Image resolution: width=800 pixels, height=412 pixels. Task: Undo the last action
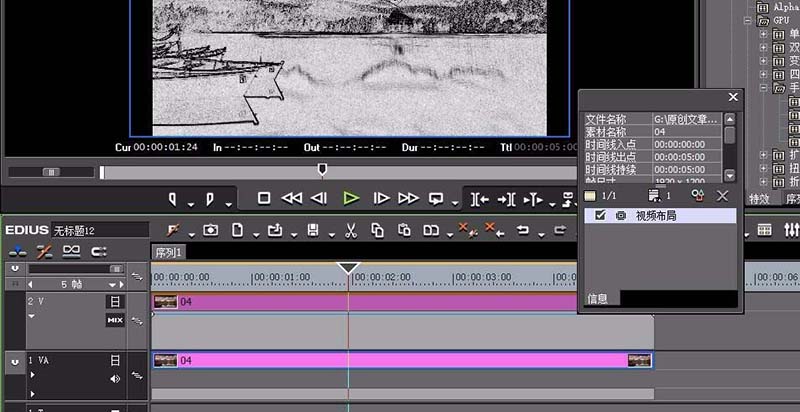(522, 230)
